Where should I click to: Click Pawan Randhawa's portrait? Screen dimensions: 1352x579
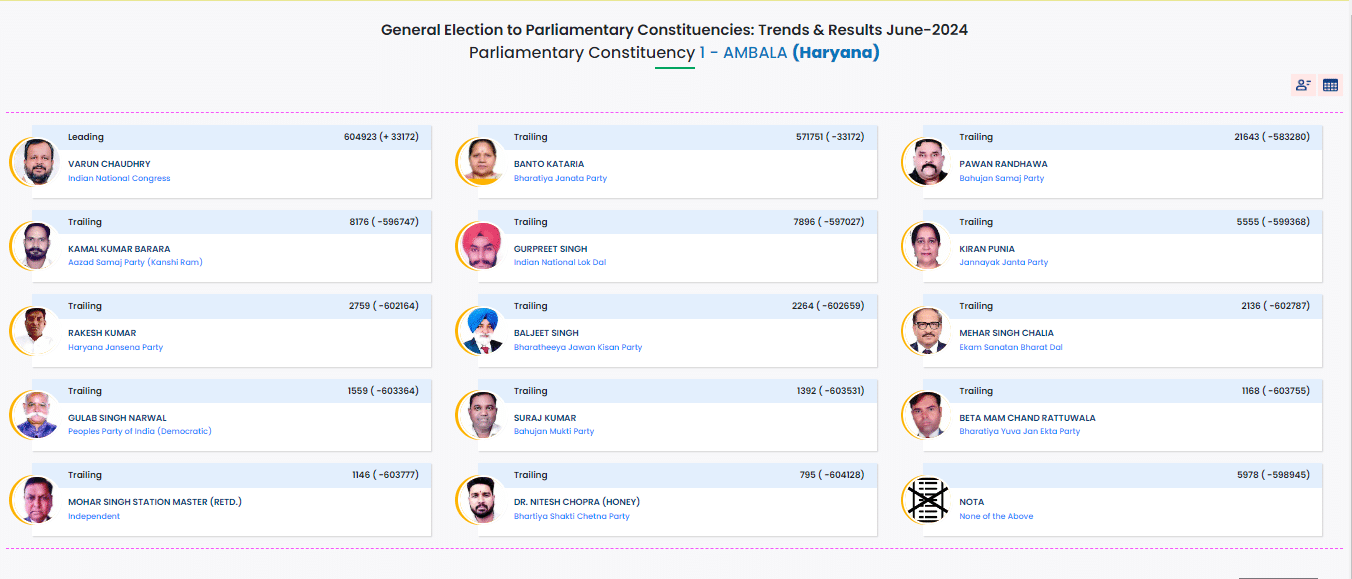928,162
